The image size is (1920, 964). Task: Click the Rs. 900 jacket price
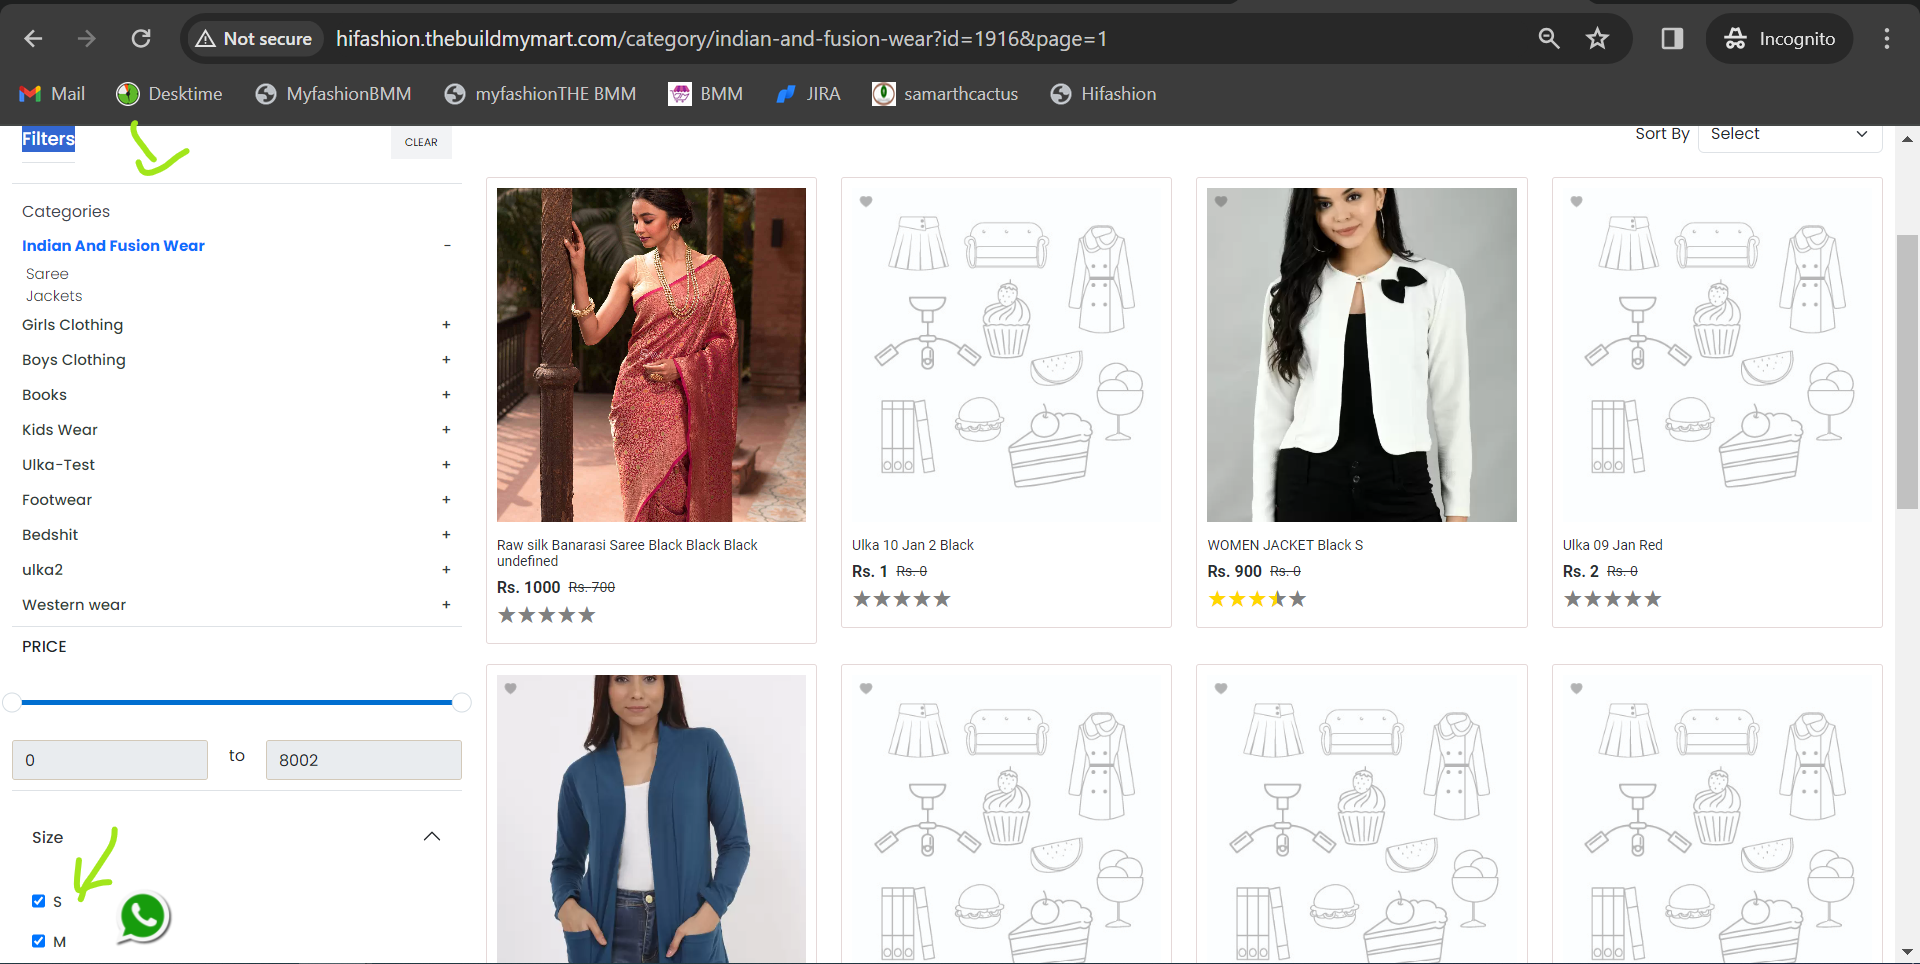tap(1234, 571)
